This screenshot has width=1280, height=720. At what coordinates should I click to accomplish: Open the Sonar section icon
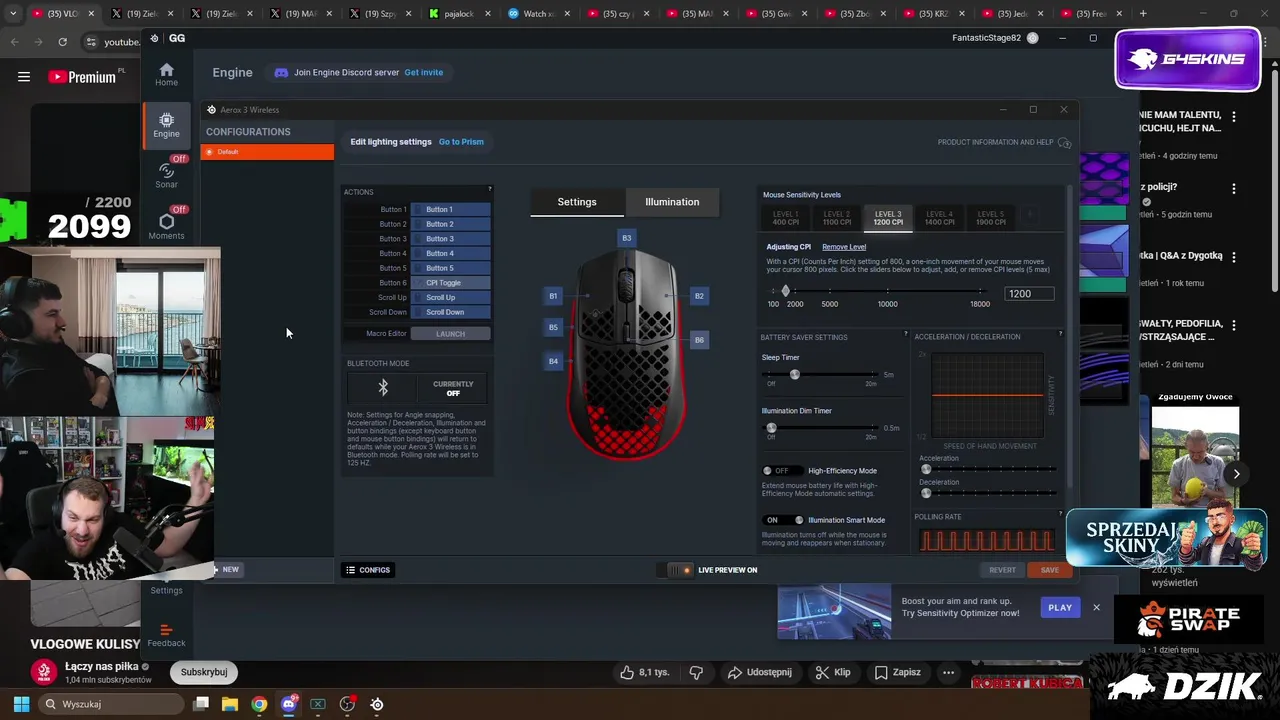pos(166,171)
